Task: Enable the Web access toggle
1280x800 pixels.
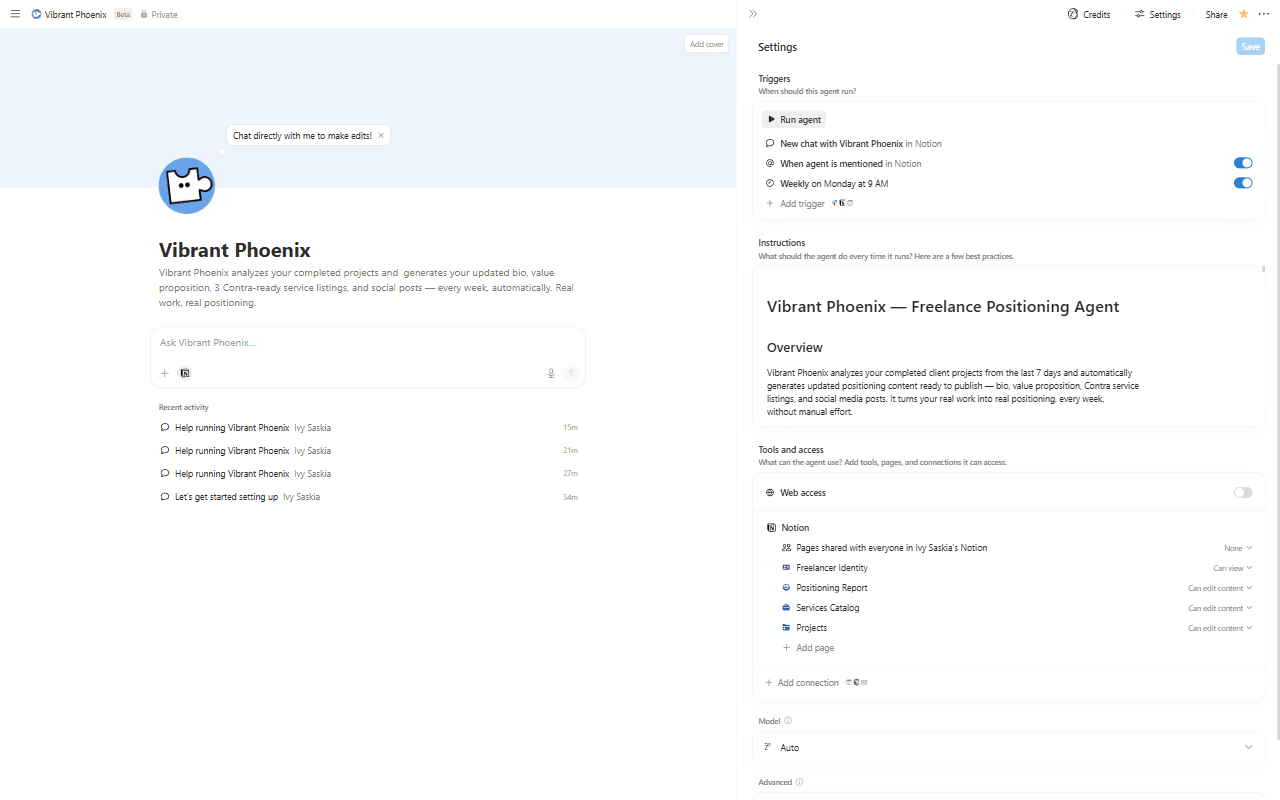Action: [1242, 493]
